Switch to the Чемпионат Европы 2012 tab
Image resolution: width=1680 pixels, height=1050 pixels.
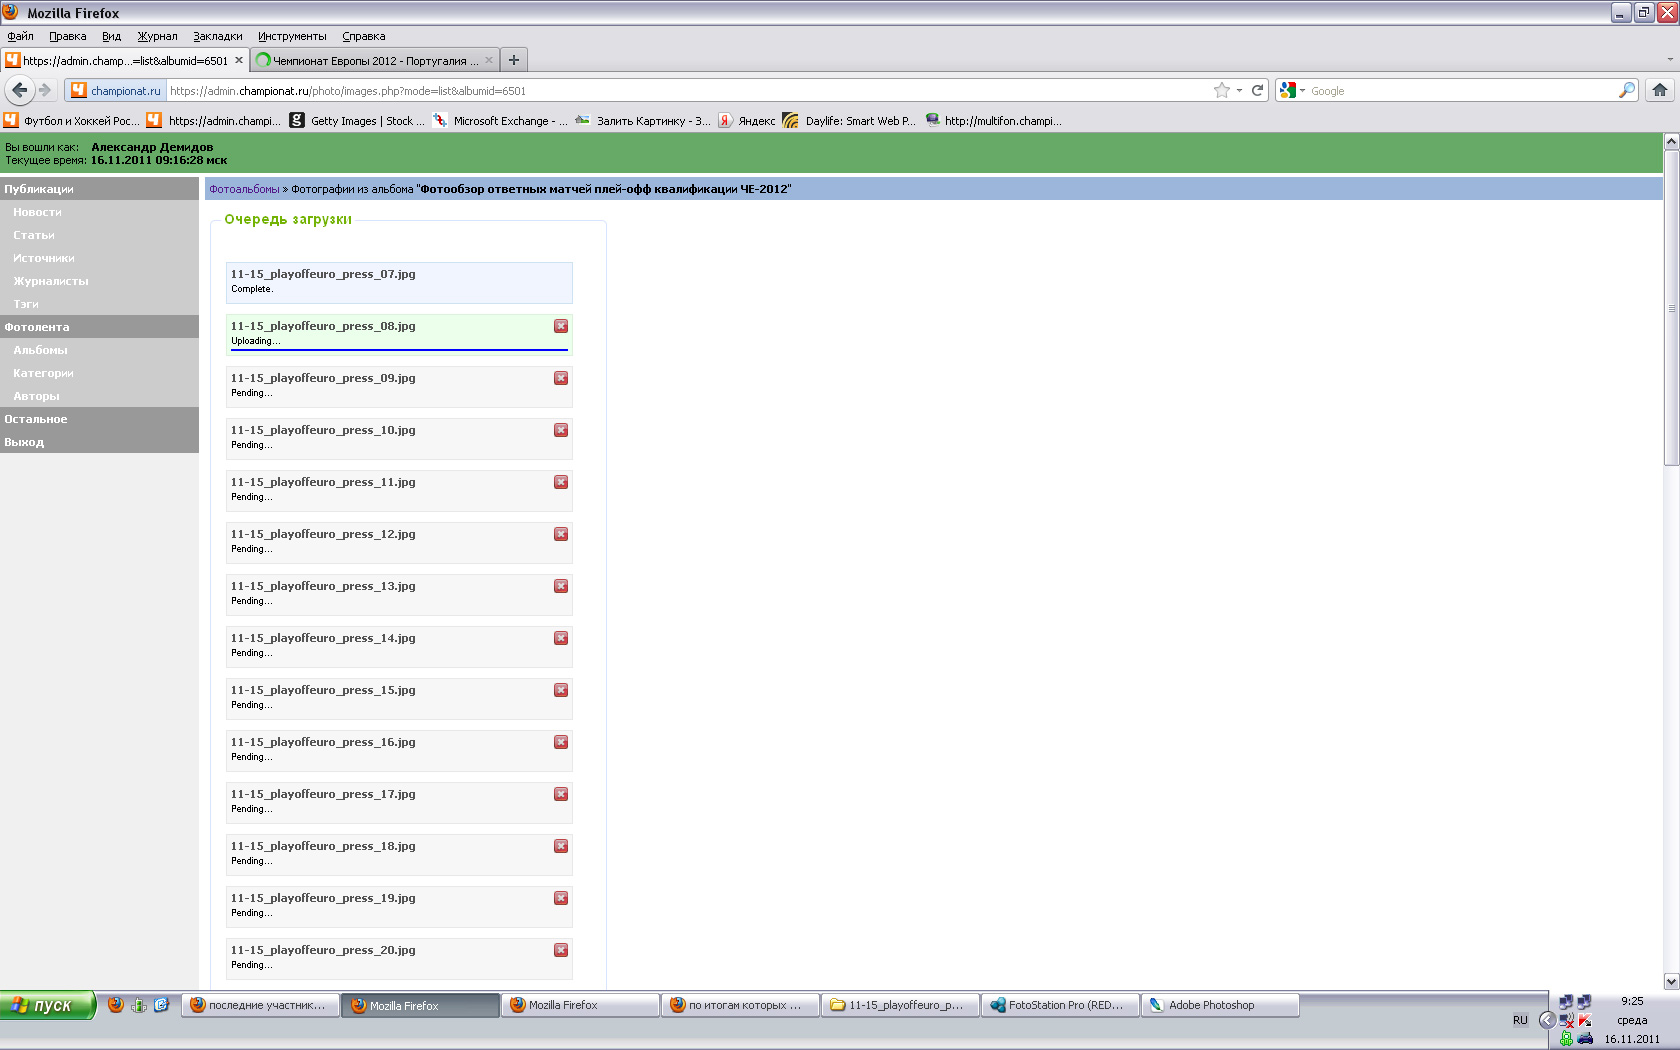tap(375, 60)
